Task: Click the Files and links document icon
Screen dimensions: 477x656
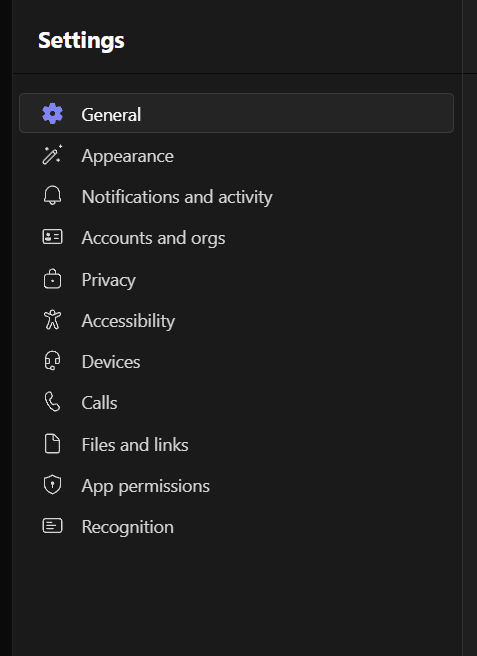Action: coord(52,443)
